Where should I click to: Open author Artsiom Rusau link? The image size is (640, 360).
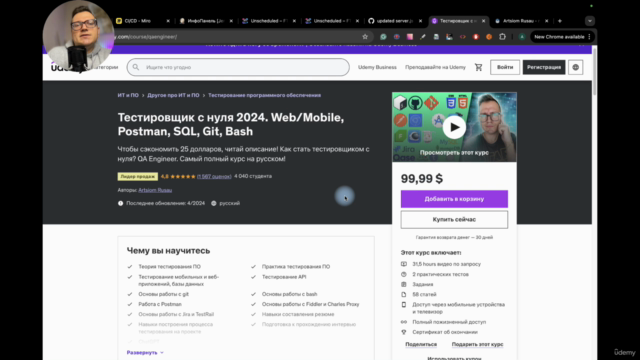[155, 190]
